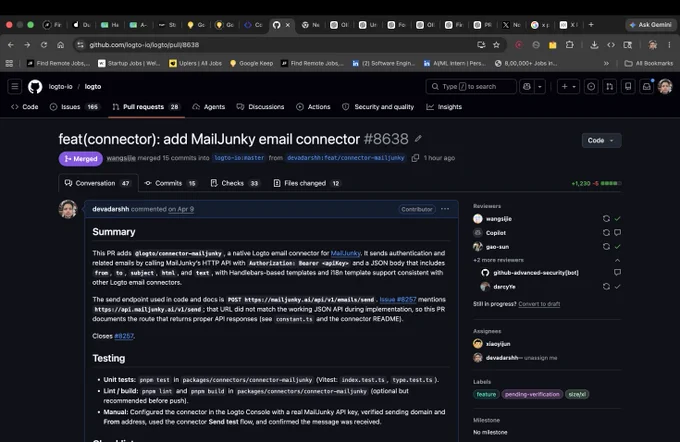Viewport: 680px width, 442px height.
Task: Click the Merged status badge
Action: tap(81, 159)
